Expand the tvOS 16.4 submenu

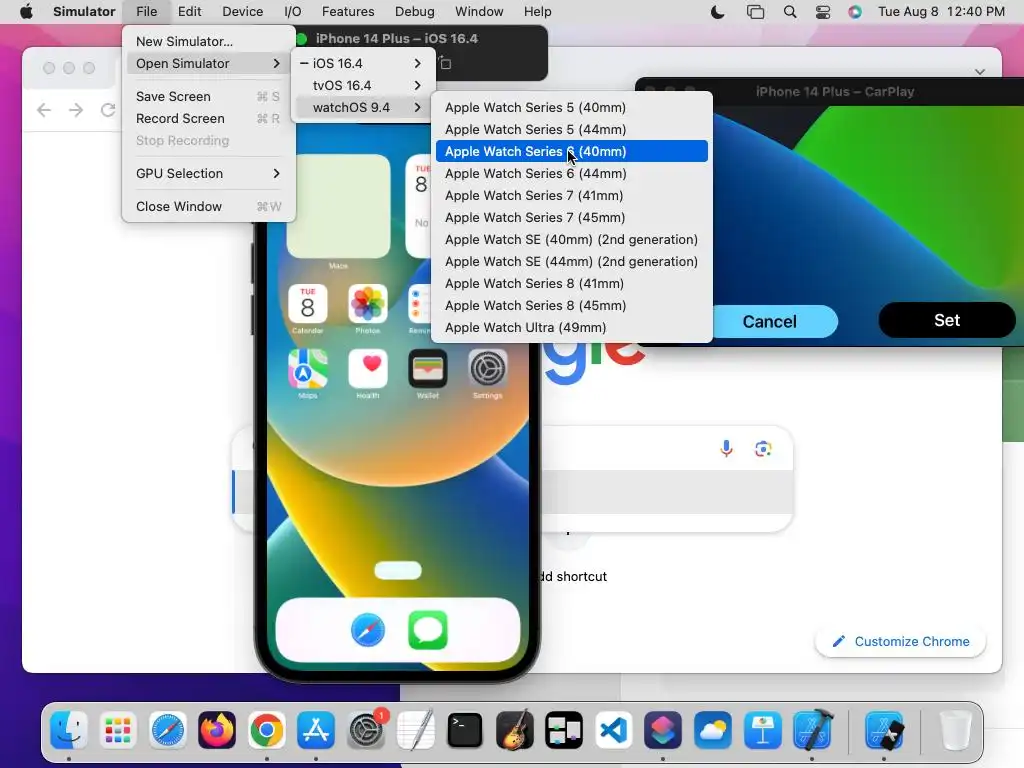(364, 86)
